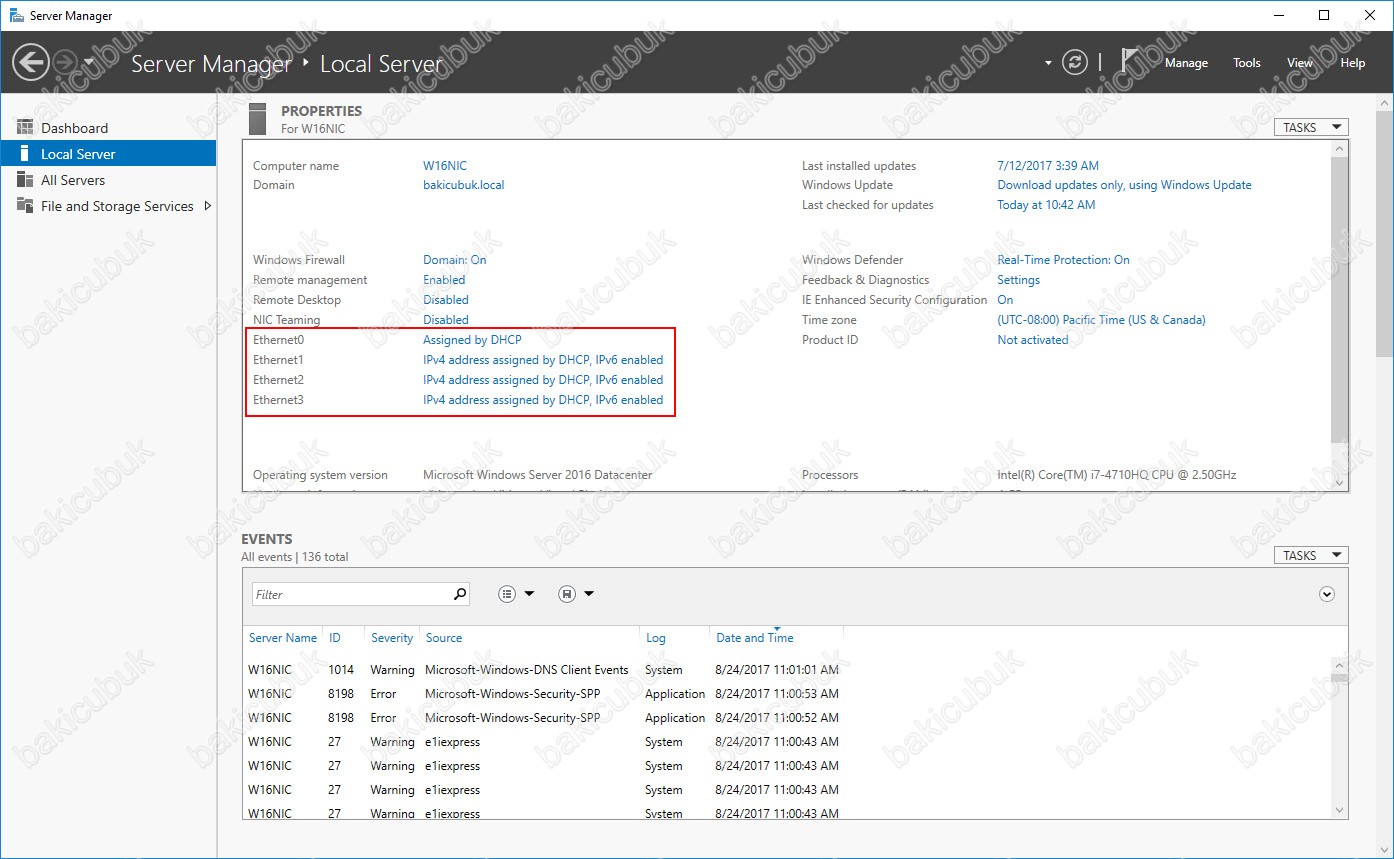
Task: Expand File and Storage Services arrow
Action: click(x=207, y=206)
